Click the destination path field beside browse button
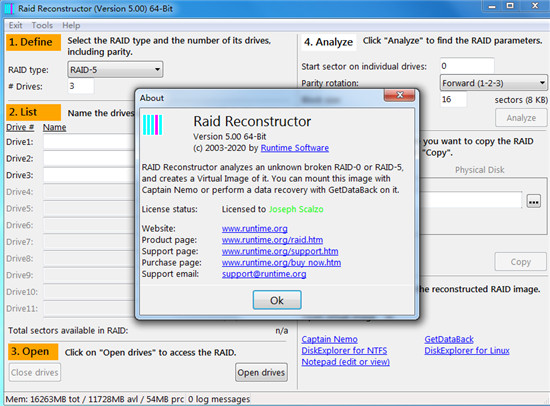550x406 pixels. (x=470, y=200)
